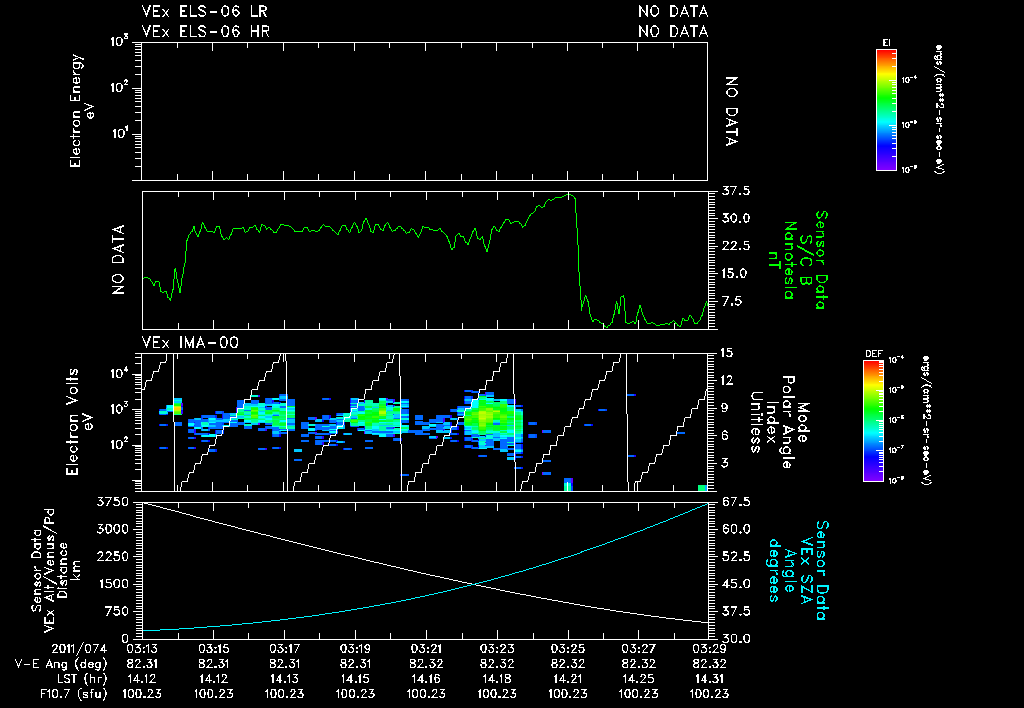Viewport: 1024px width, 708px height.
Task: Select the VEx ELS-06 HR title
Action: coord(206,31)
